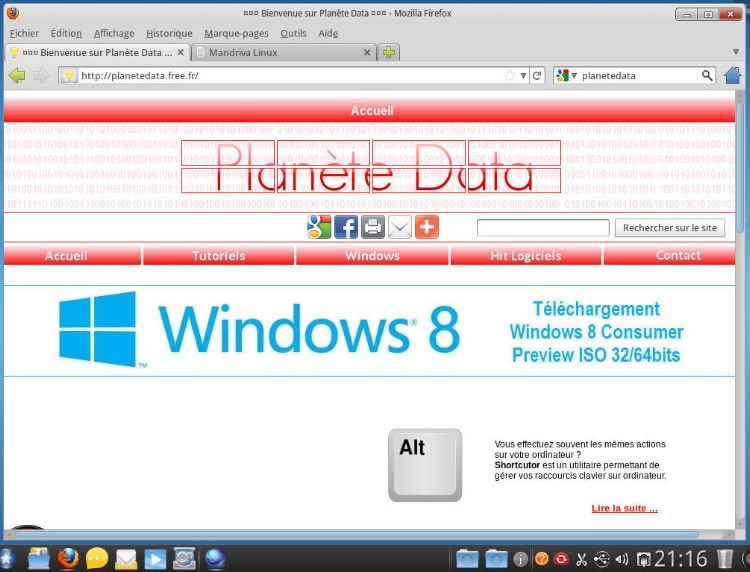Click the Firefox icon in the taskbar

coord(68,558)
